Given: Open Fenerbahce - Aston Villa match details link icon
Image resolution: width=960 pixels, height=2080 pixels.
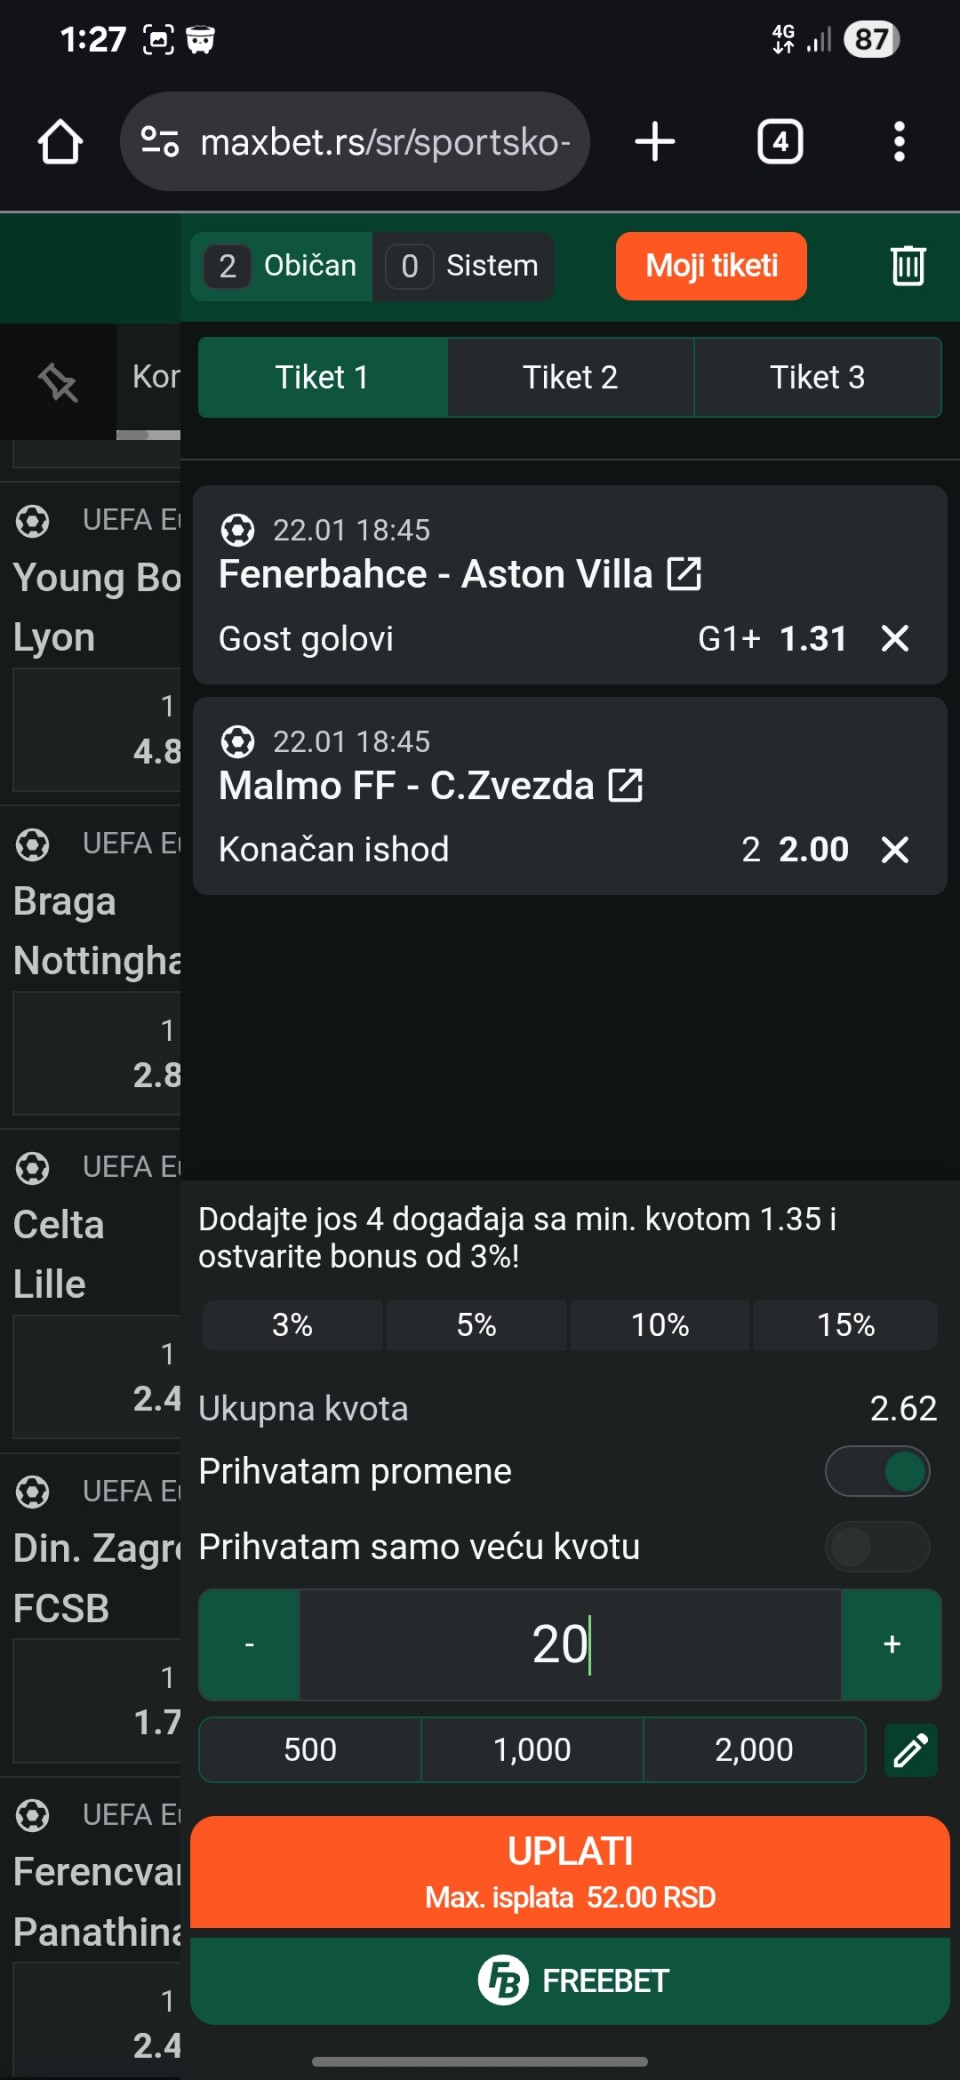Looking at the screenshot, I should (x=685, y=574).
